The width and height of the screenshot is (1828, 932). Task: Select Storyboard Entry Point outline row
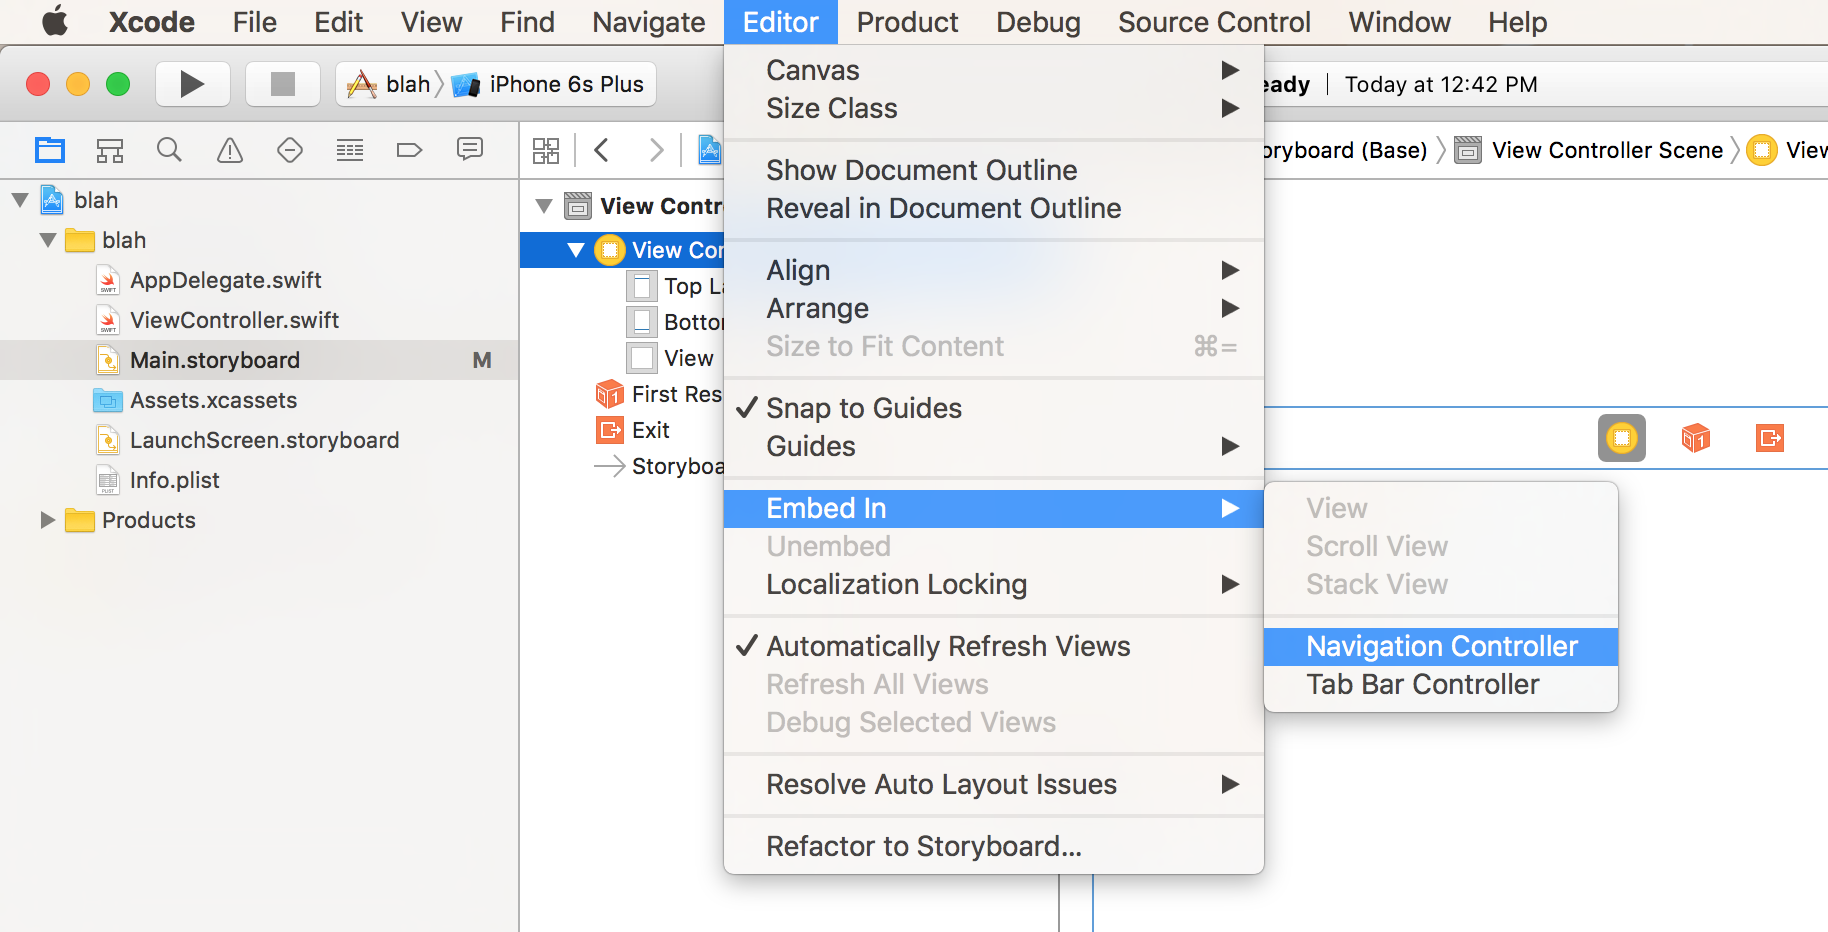(622, 466)
